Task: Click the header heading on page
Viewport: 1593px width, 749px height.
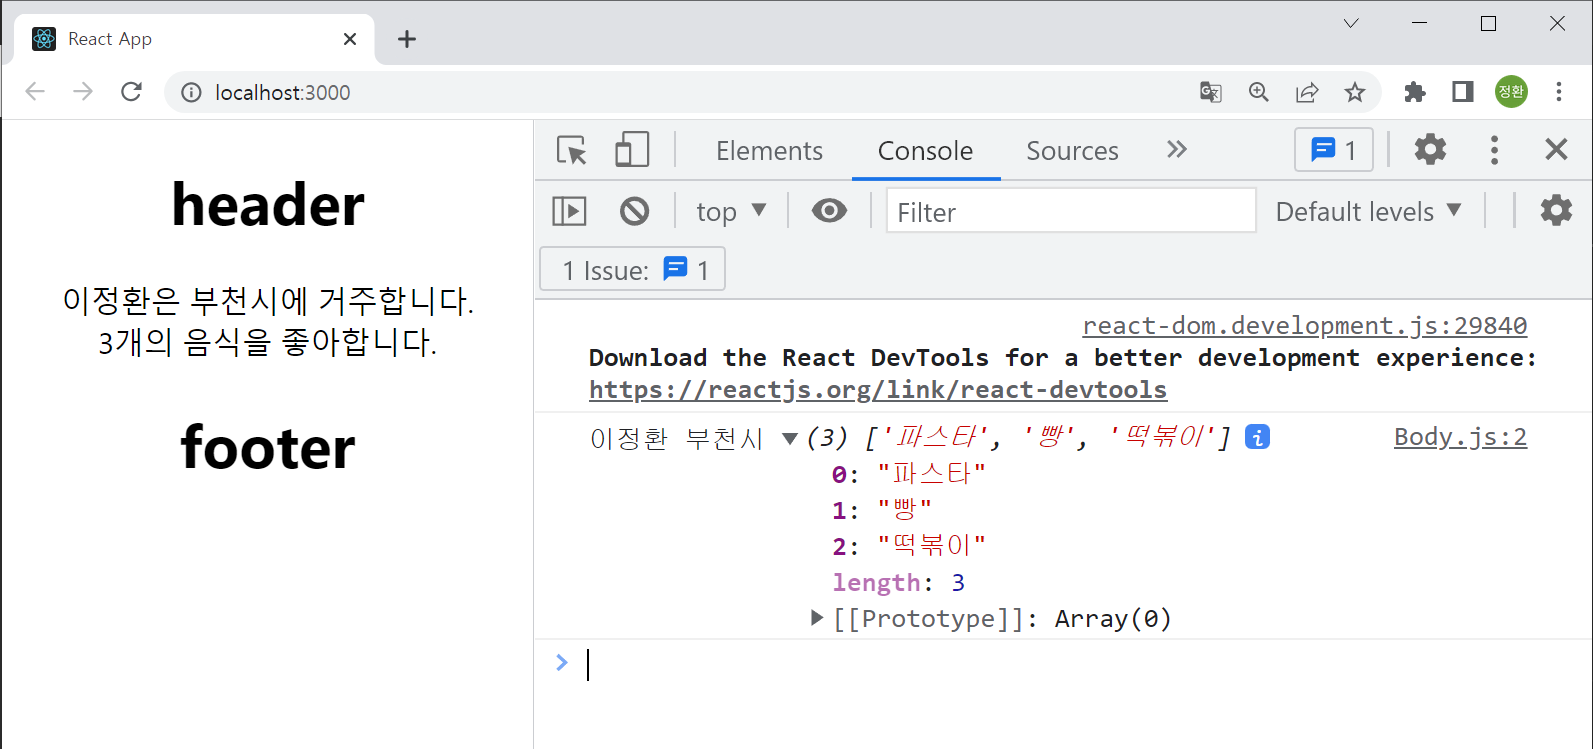Action: point(268,205)
